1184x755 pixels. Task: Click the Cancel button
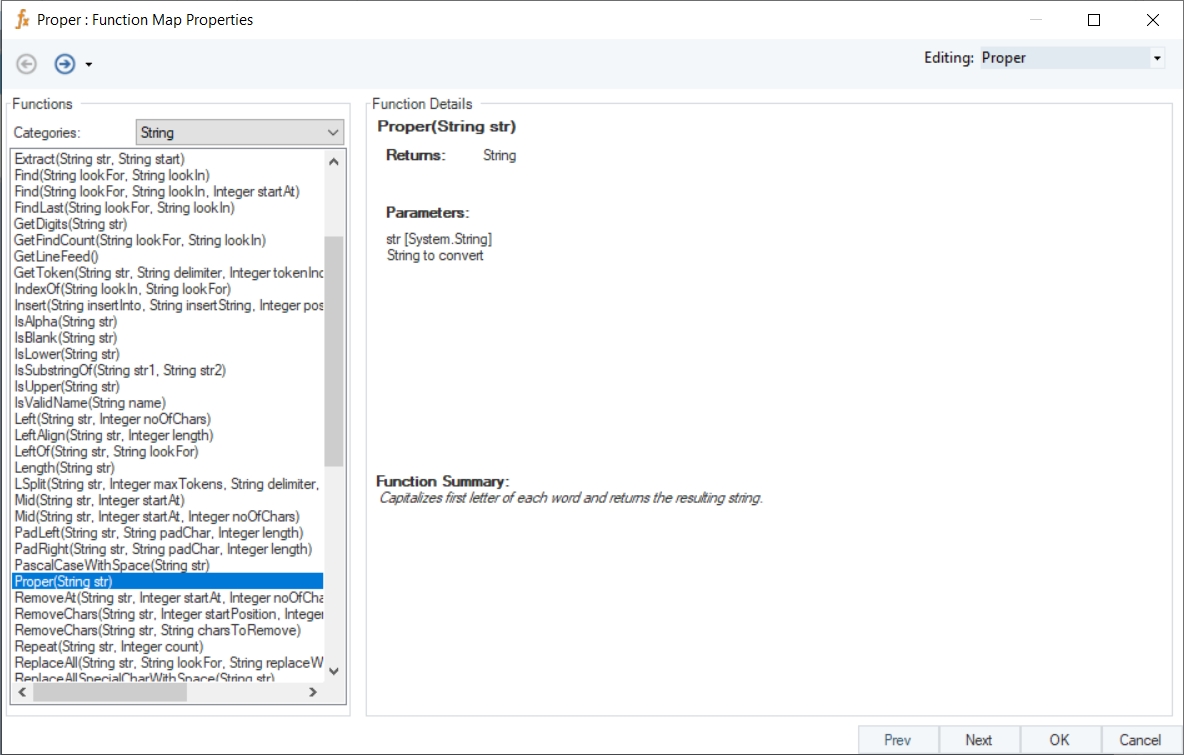tap(1140, 740)
